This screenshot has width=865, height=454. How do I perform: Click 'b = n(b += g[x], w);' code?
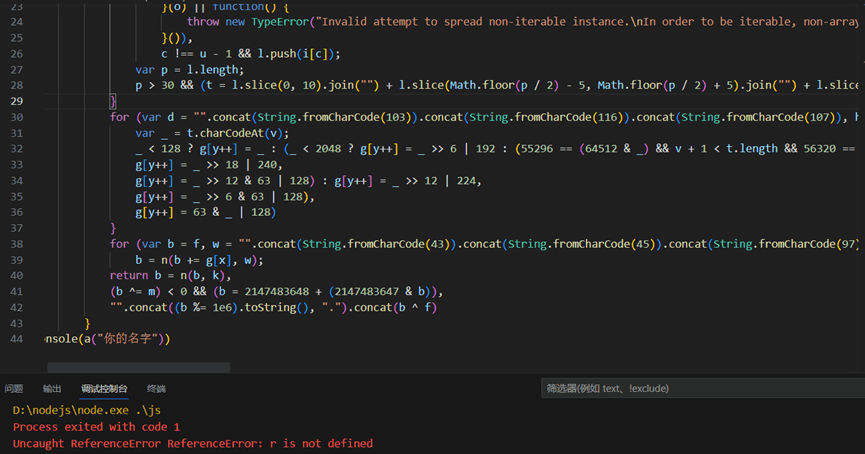pyautogui.click(x=199, y=260)
